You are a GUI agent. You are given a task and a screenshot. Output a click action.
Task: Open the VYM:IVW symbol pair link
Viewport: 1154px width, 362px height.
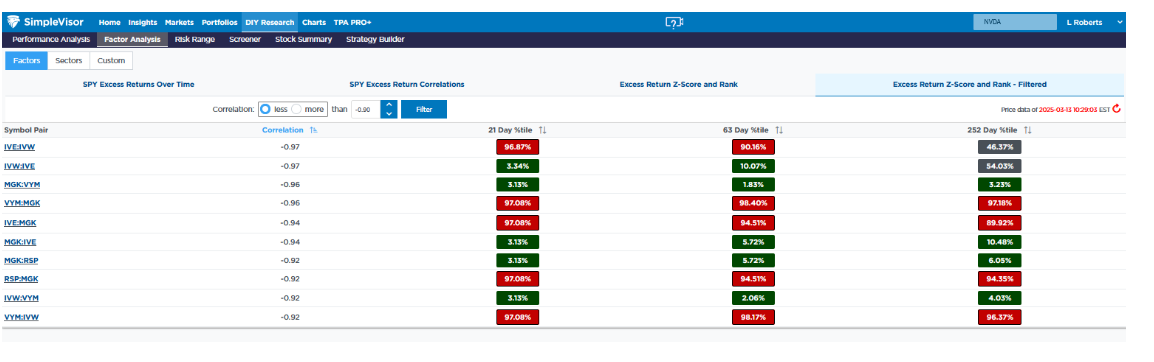click(x=21, y=316)
